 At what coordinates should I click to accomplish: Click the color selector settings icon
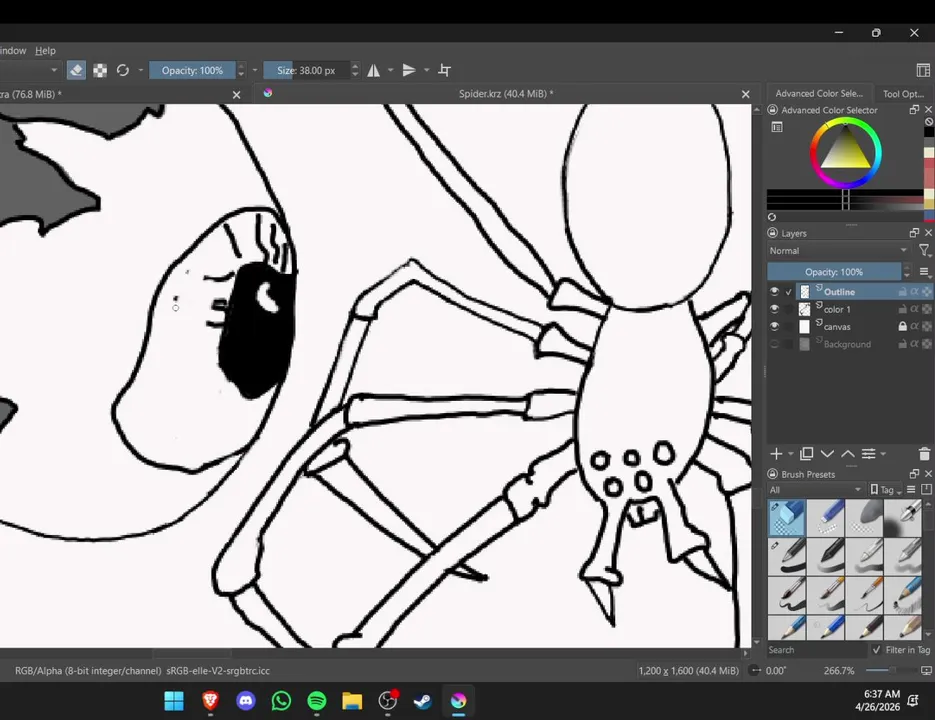(x=777, y=127)
